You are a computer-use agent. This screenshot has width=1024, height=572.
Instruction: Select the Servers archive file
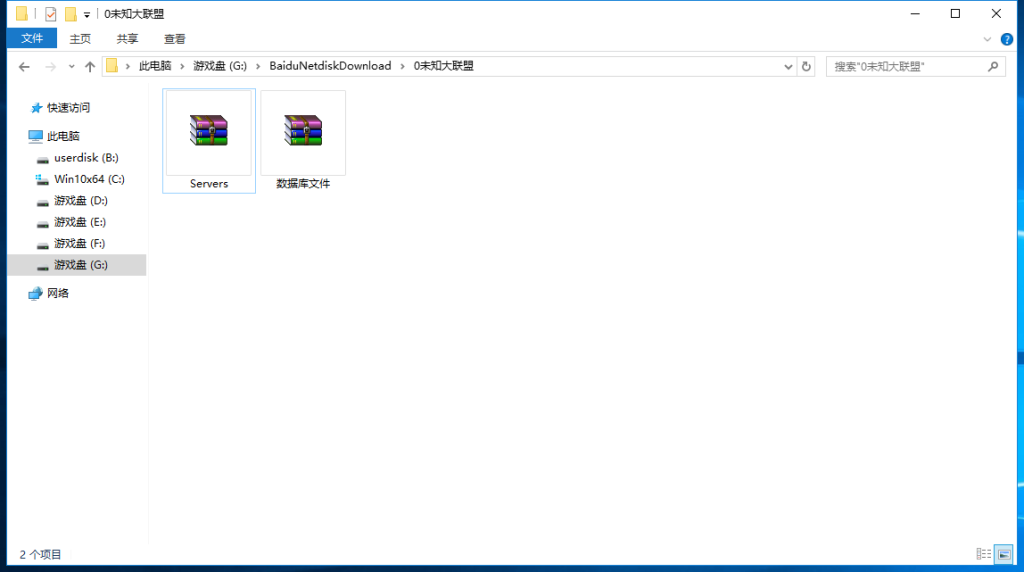(x=209, y=140)
